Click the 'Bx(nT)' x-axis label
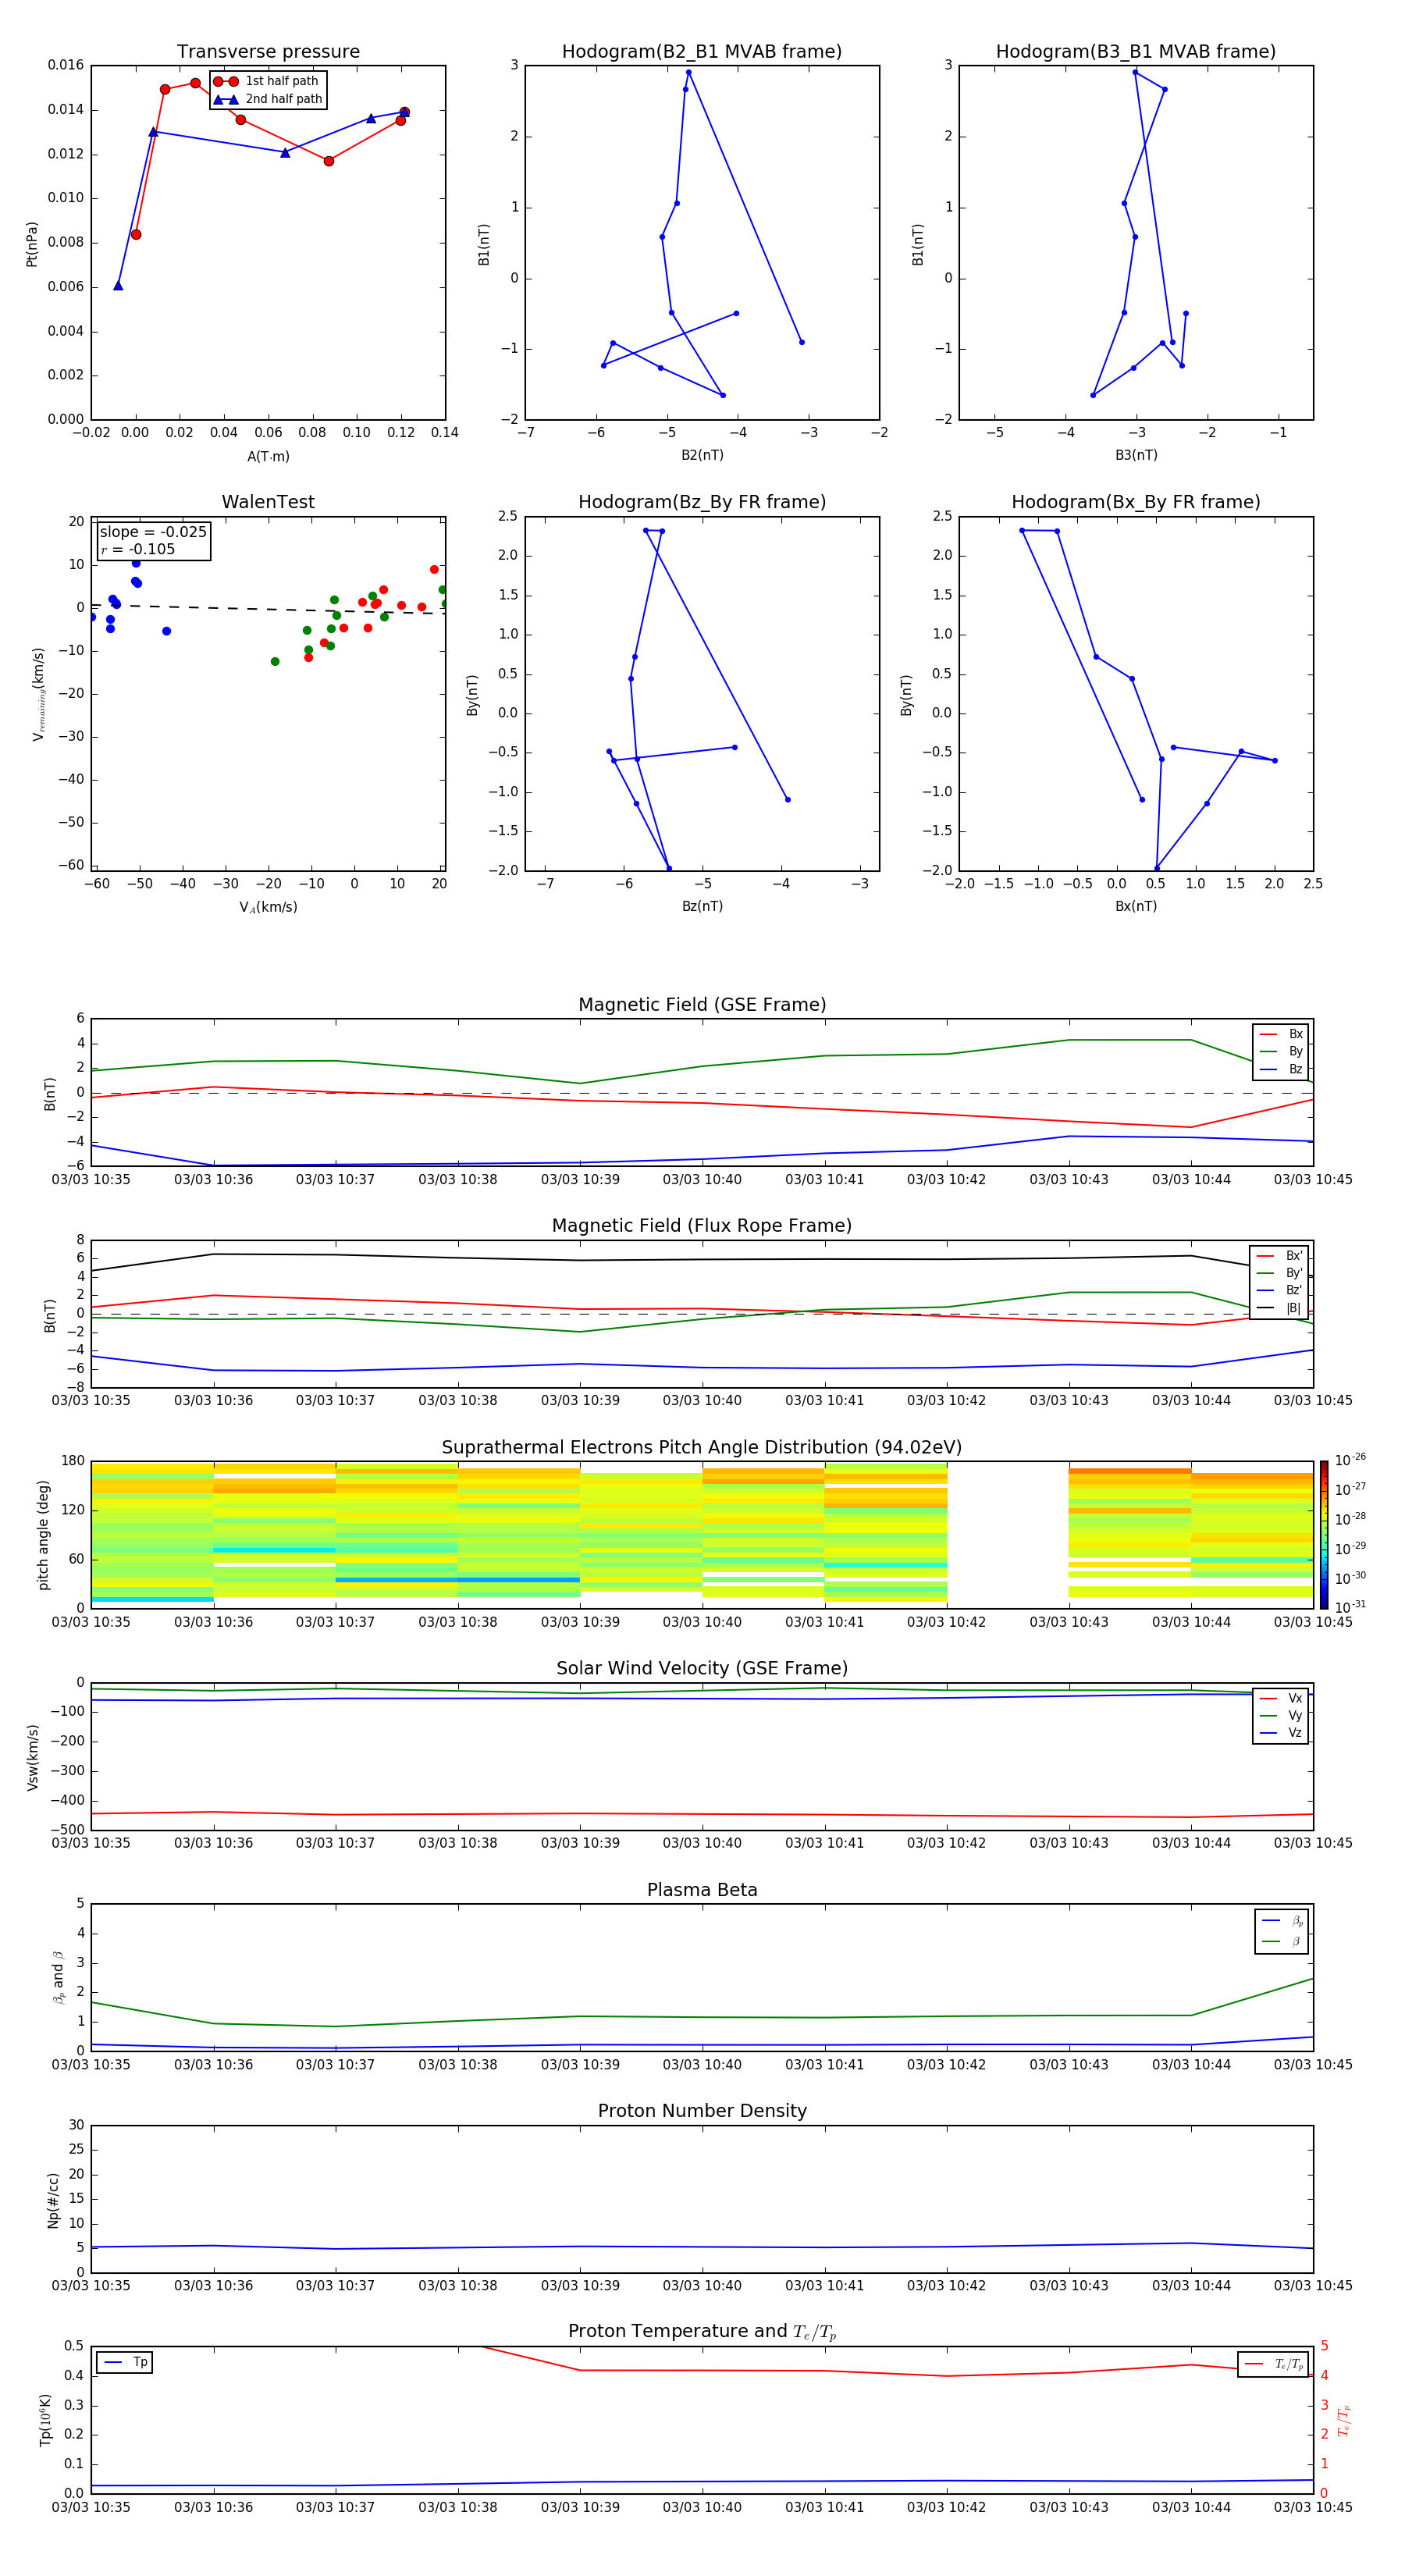Screen dimensions: 1405x2576 1136,906
